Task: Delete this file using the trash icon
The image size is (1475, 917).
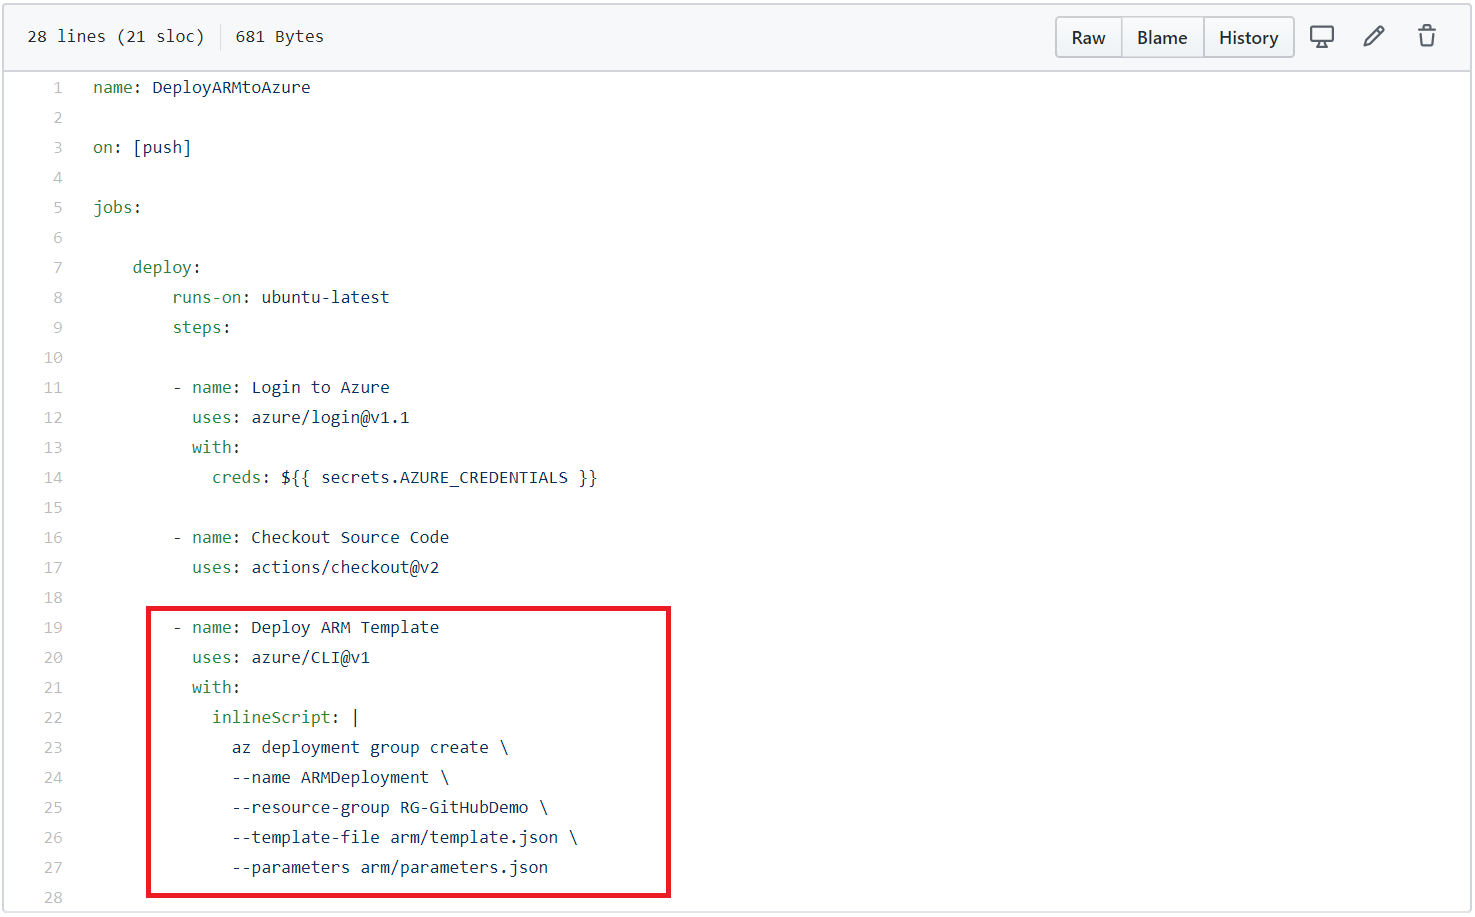Action: [1427, 36]
